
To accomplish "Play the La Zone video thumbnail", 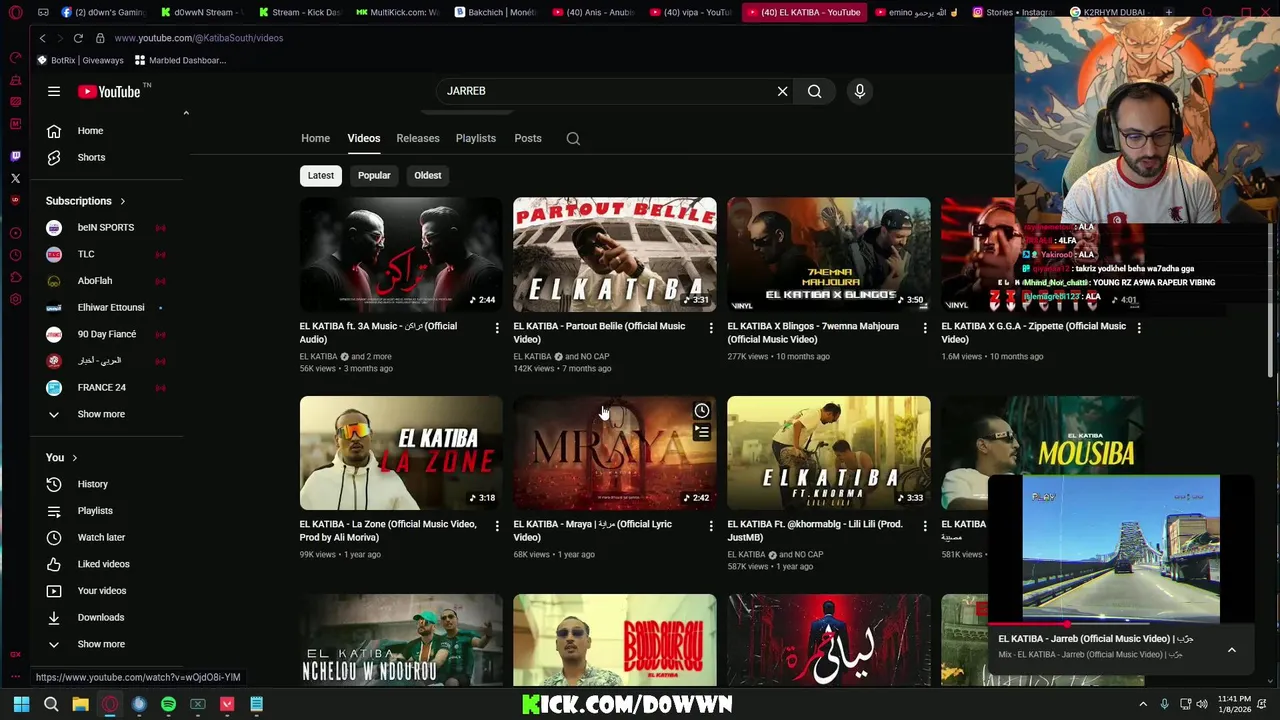I will [401, 453].
